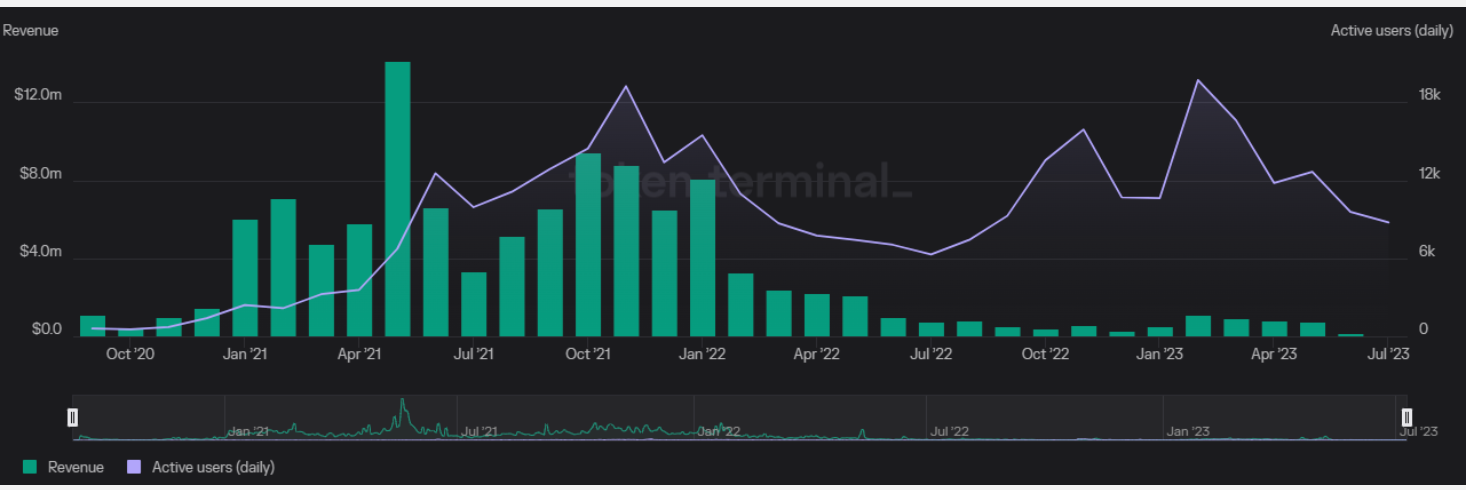Click the tallest revenue bar for May '21
The height and width of the screenshot is (490, 1466).
pos(398,199)
